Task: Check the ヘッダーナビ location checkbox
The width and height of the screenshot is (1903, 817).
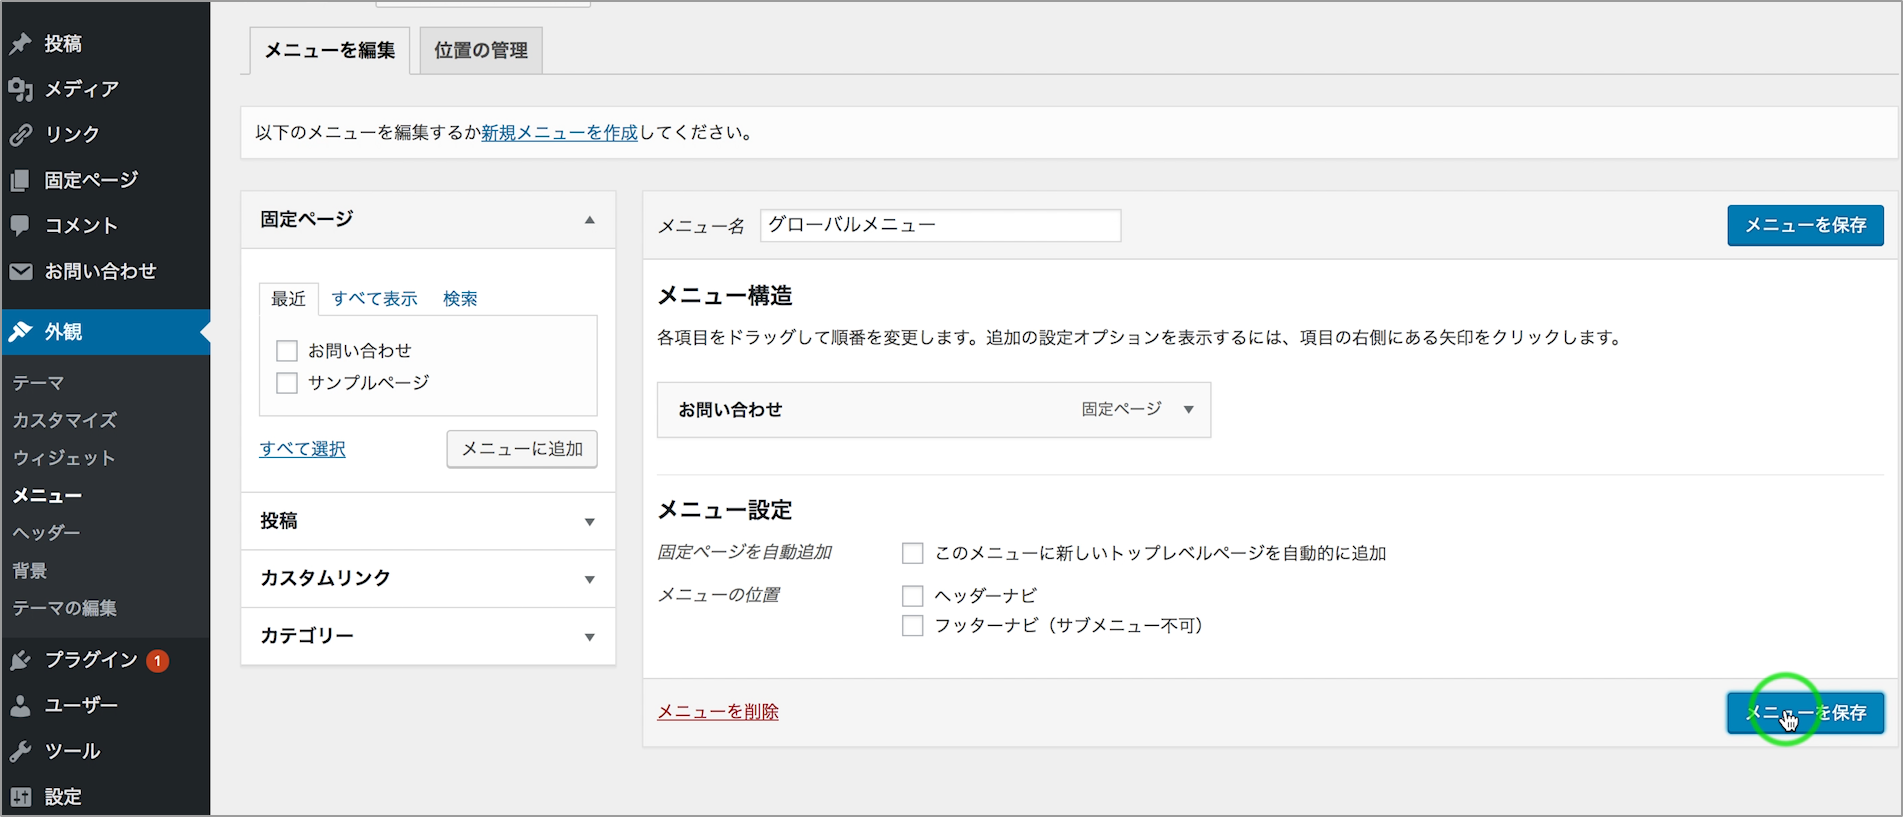Action: (x=912, y=596)
